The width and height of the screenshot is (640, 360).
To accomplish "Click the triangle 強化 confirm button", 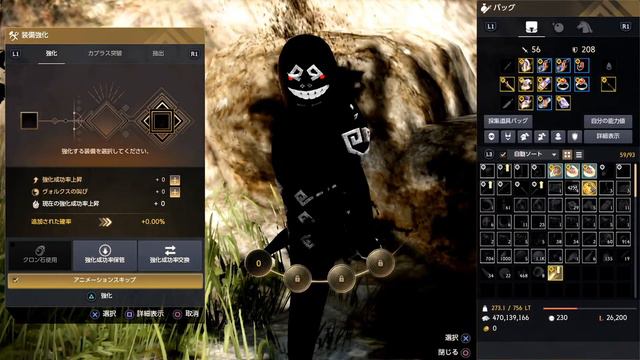I will [101, 296].
